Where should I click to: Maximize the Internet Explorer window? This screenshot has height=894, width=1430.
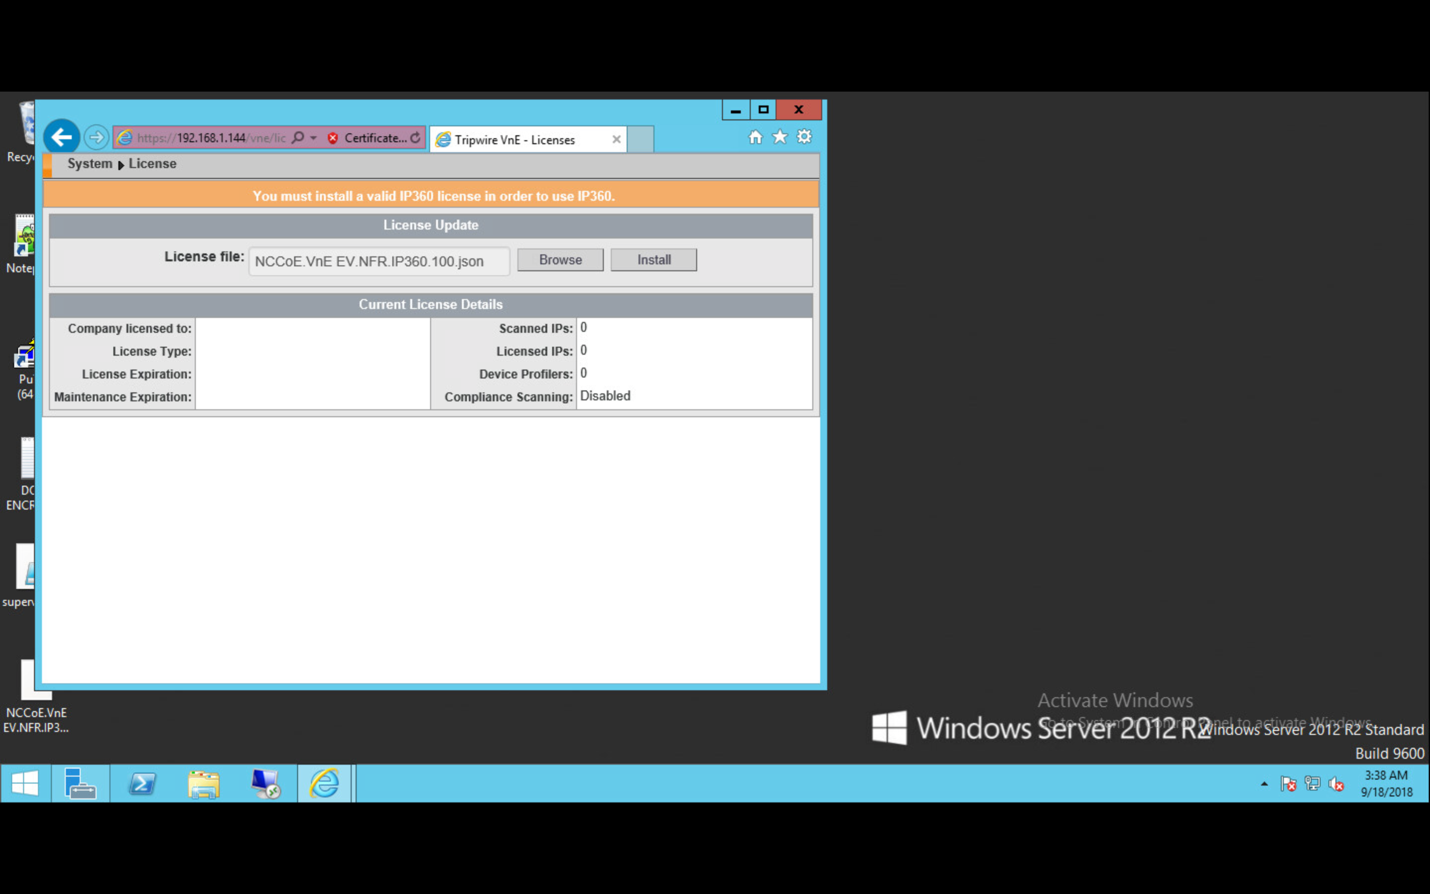pos(764,110)
